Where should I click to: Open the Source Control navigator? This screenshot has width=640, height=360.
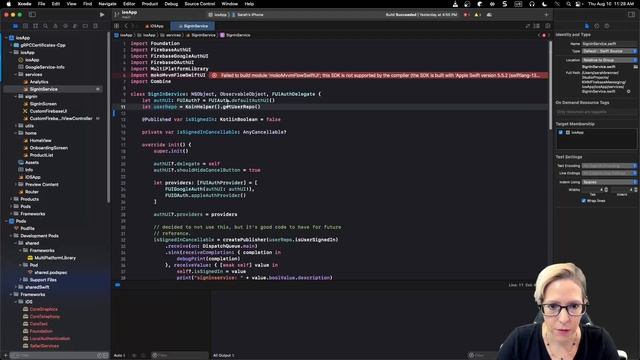click(x=25, y=26)
